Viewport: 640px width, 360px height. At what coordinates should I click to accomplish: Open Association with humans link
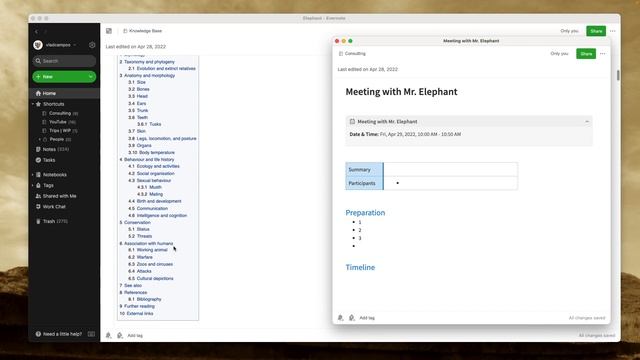149,243
